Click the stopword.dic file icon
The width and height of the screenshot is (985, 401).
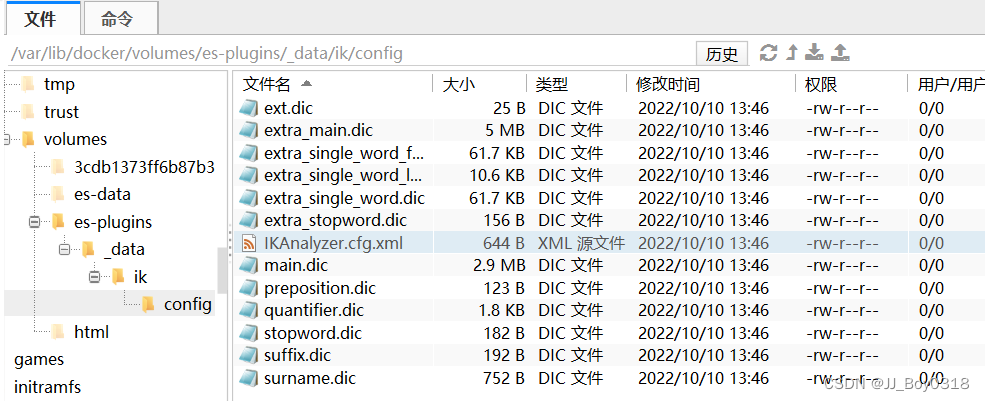click(249, 333)
